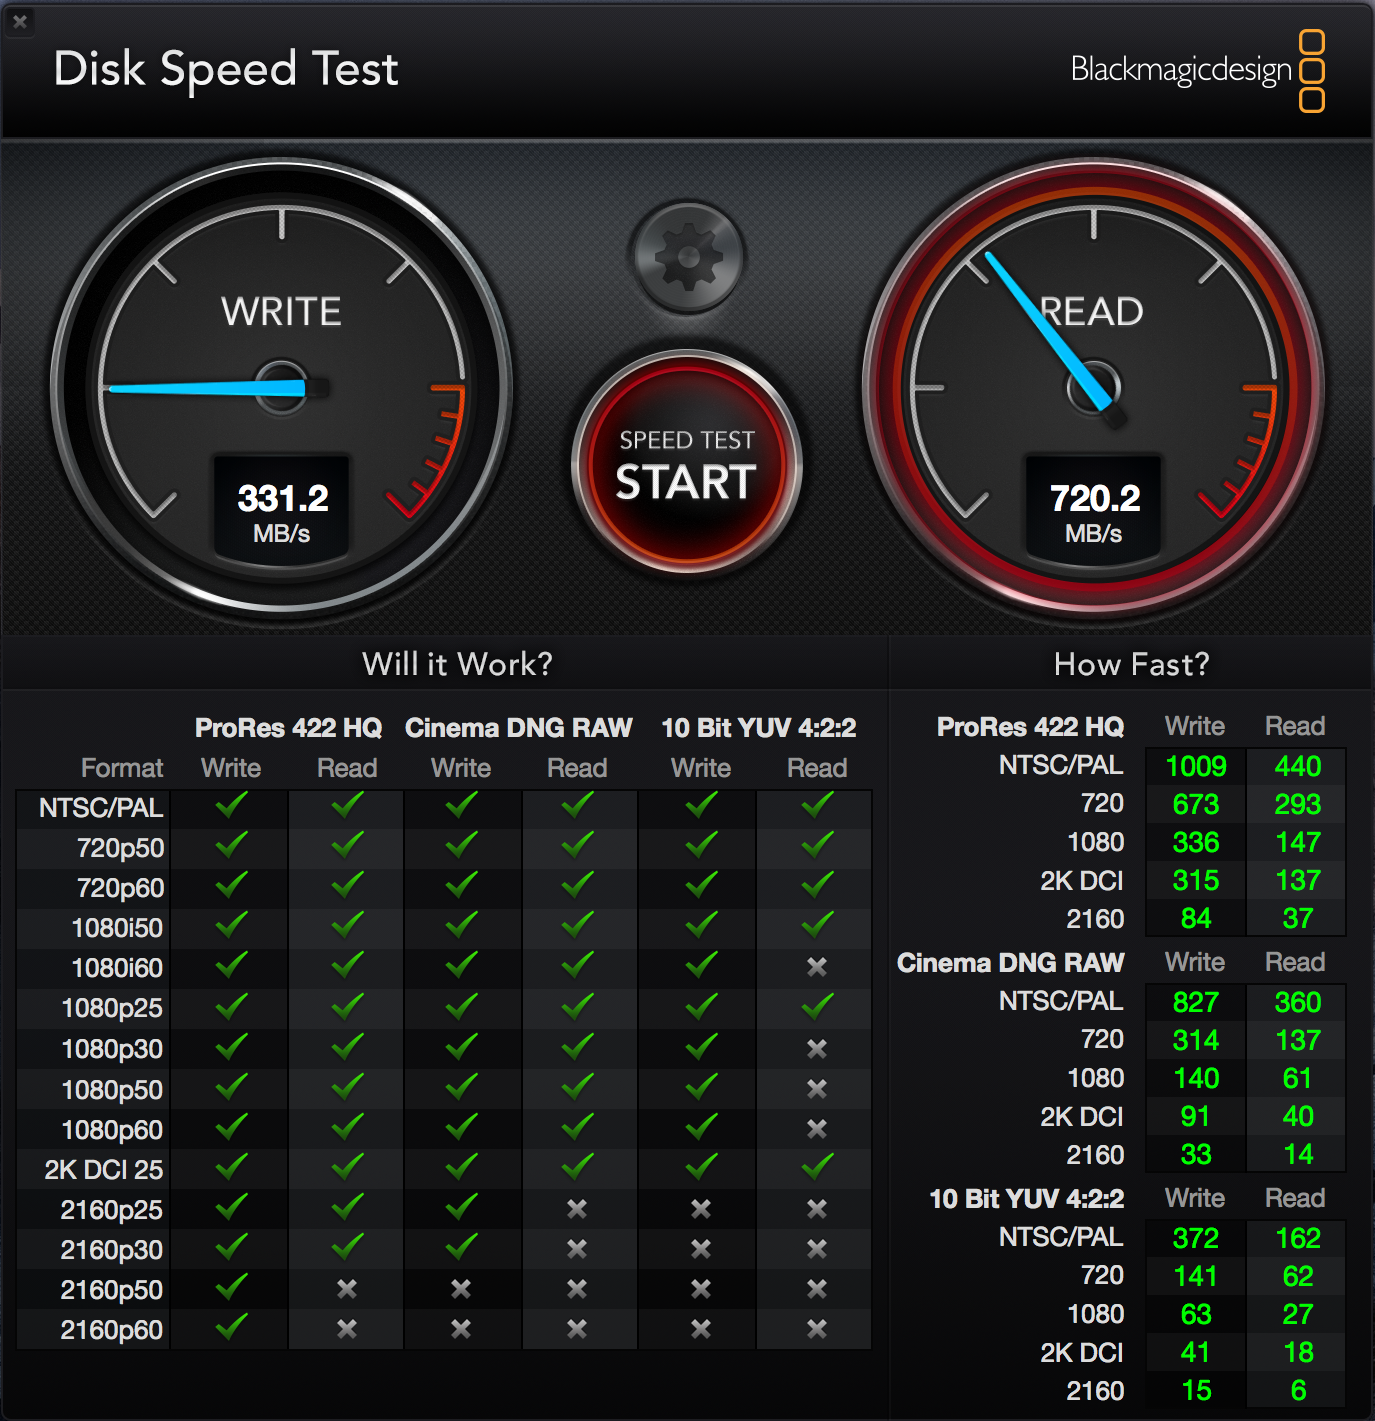Click checkmark for NTSC/PAL ProRes 422 HQ Write
The height and width of the screenshot is (1421, 1375).
(x=231, y=805)
